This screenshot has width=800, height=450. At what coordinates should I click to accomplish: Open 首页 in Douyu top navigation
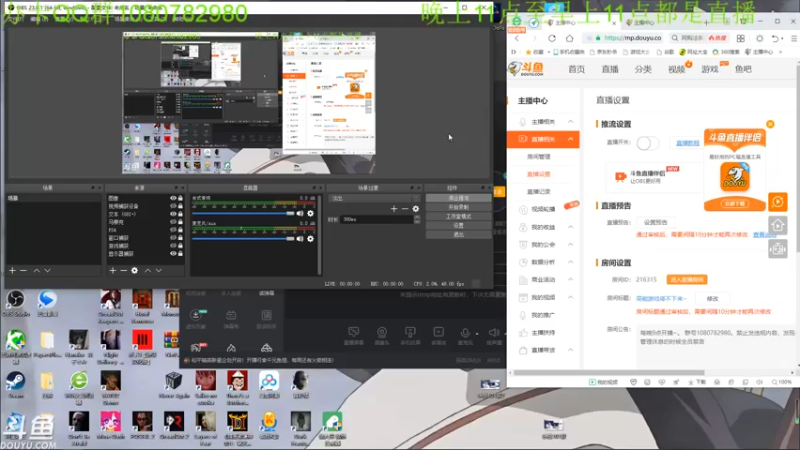(577, 69)
